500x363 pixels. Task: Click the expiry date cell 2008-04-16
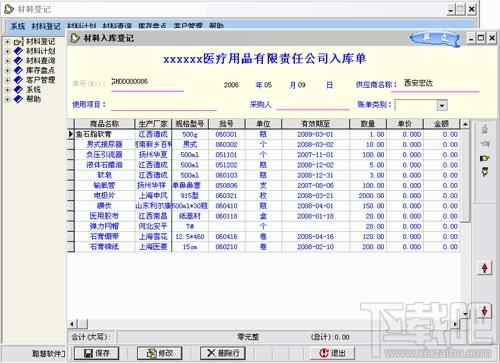[x=315, y=237]
